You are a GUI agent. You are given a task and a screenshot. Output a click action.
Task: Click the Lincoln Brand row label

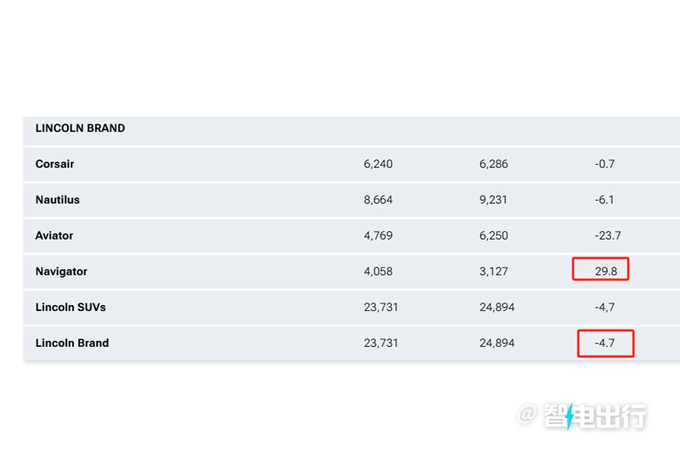(x=72, y=343)
